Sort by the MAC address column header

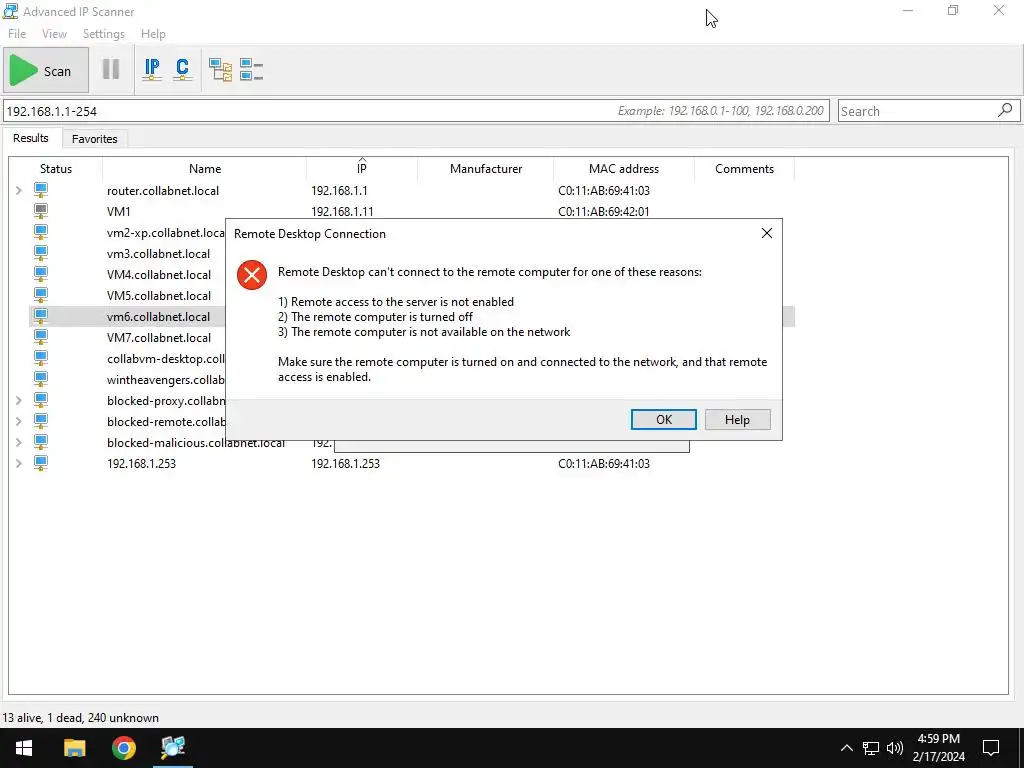point(624,168)
